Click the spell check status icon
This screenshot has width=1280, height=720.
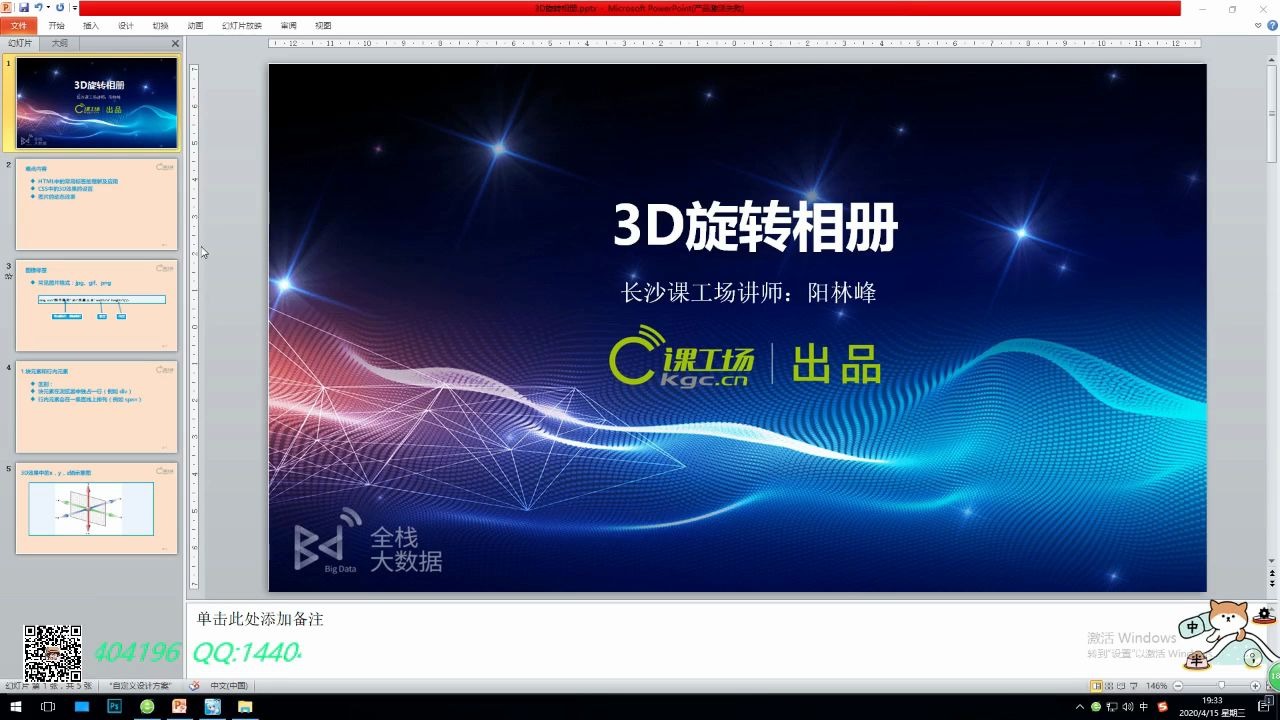click(x=194, y=686)
